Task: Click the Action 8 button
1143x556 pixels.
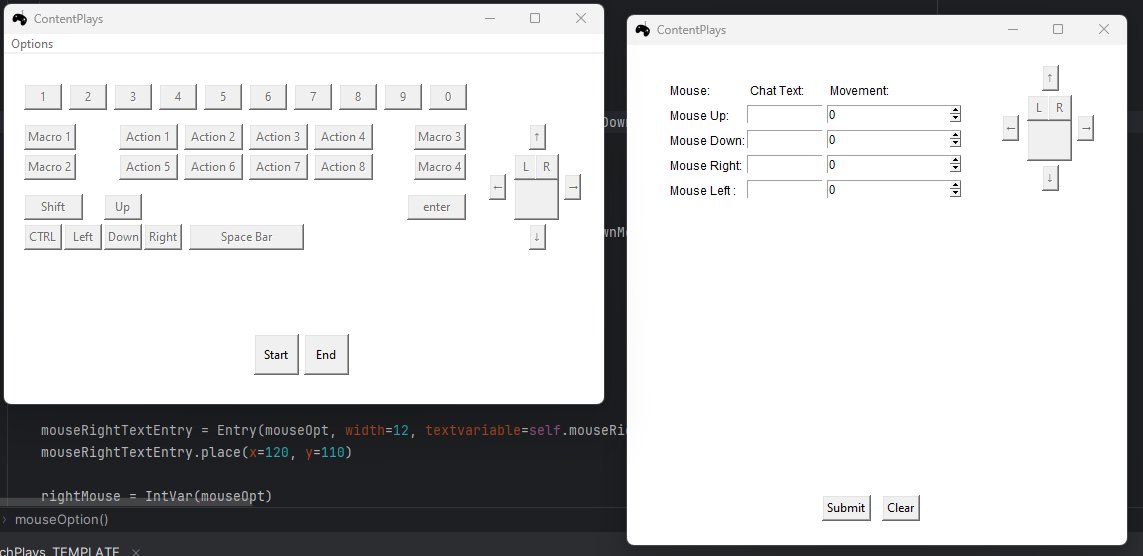Action: tap(343, 167)
